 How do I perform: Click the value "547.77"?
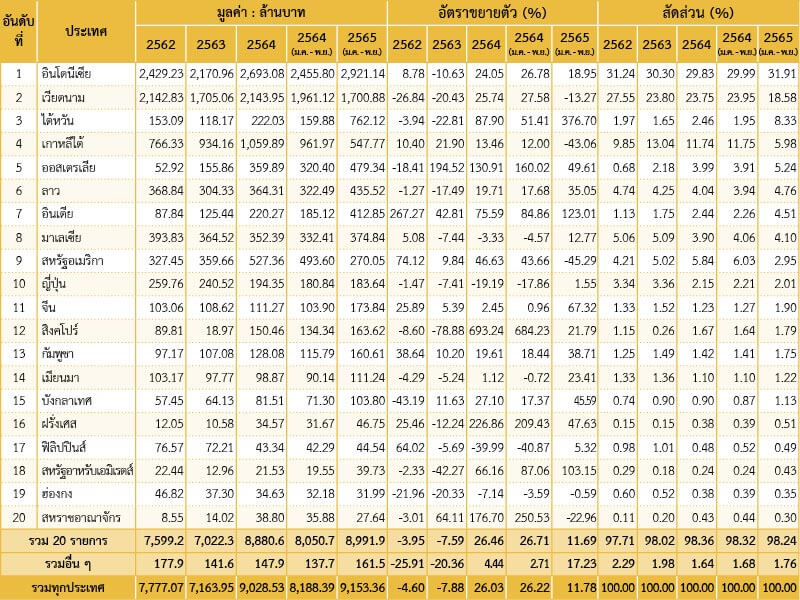(368, 144)
